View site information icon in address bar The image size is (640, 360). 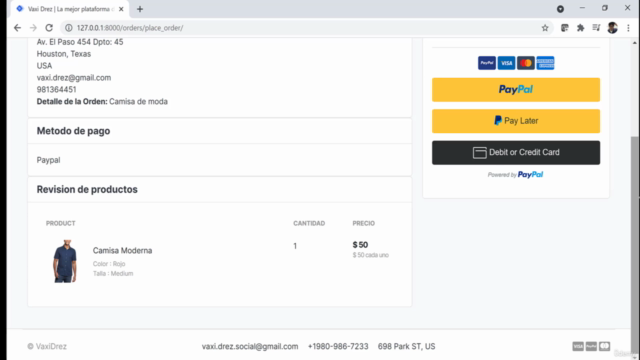pyautogui.click(x=69, y=28)
